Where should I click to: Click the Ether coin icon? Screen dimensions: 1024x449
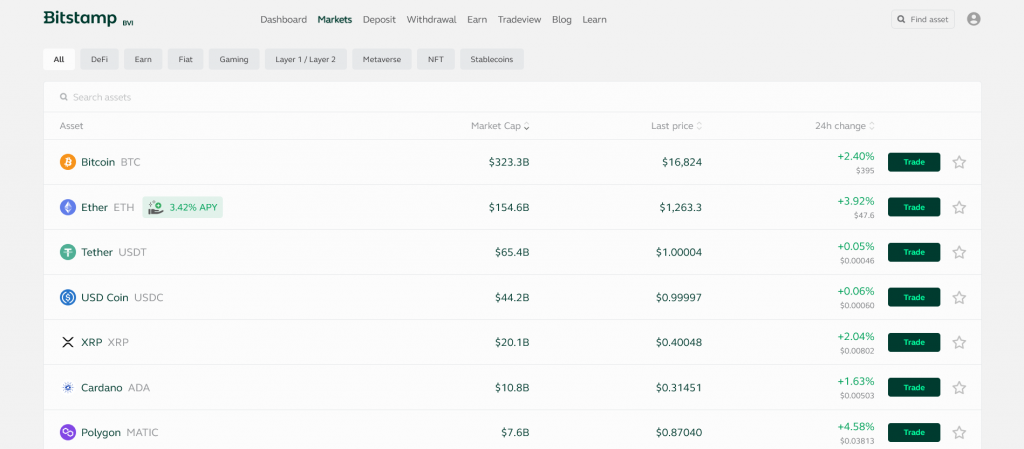(68, 208)
